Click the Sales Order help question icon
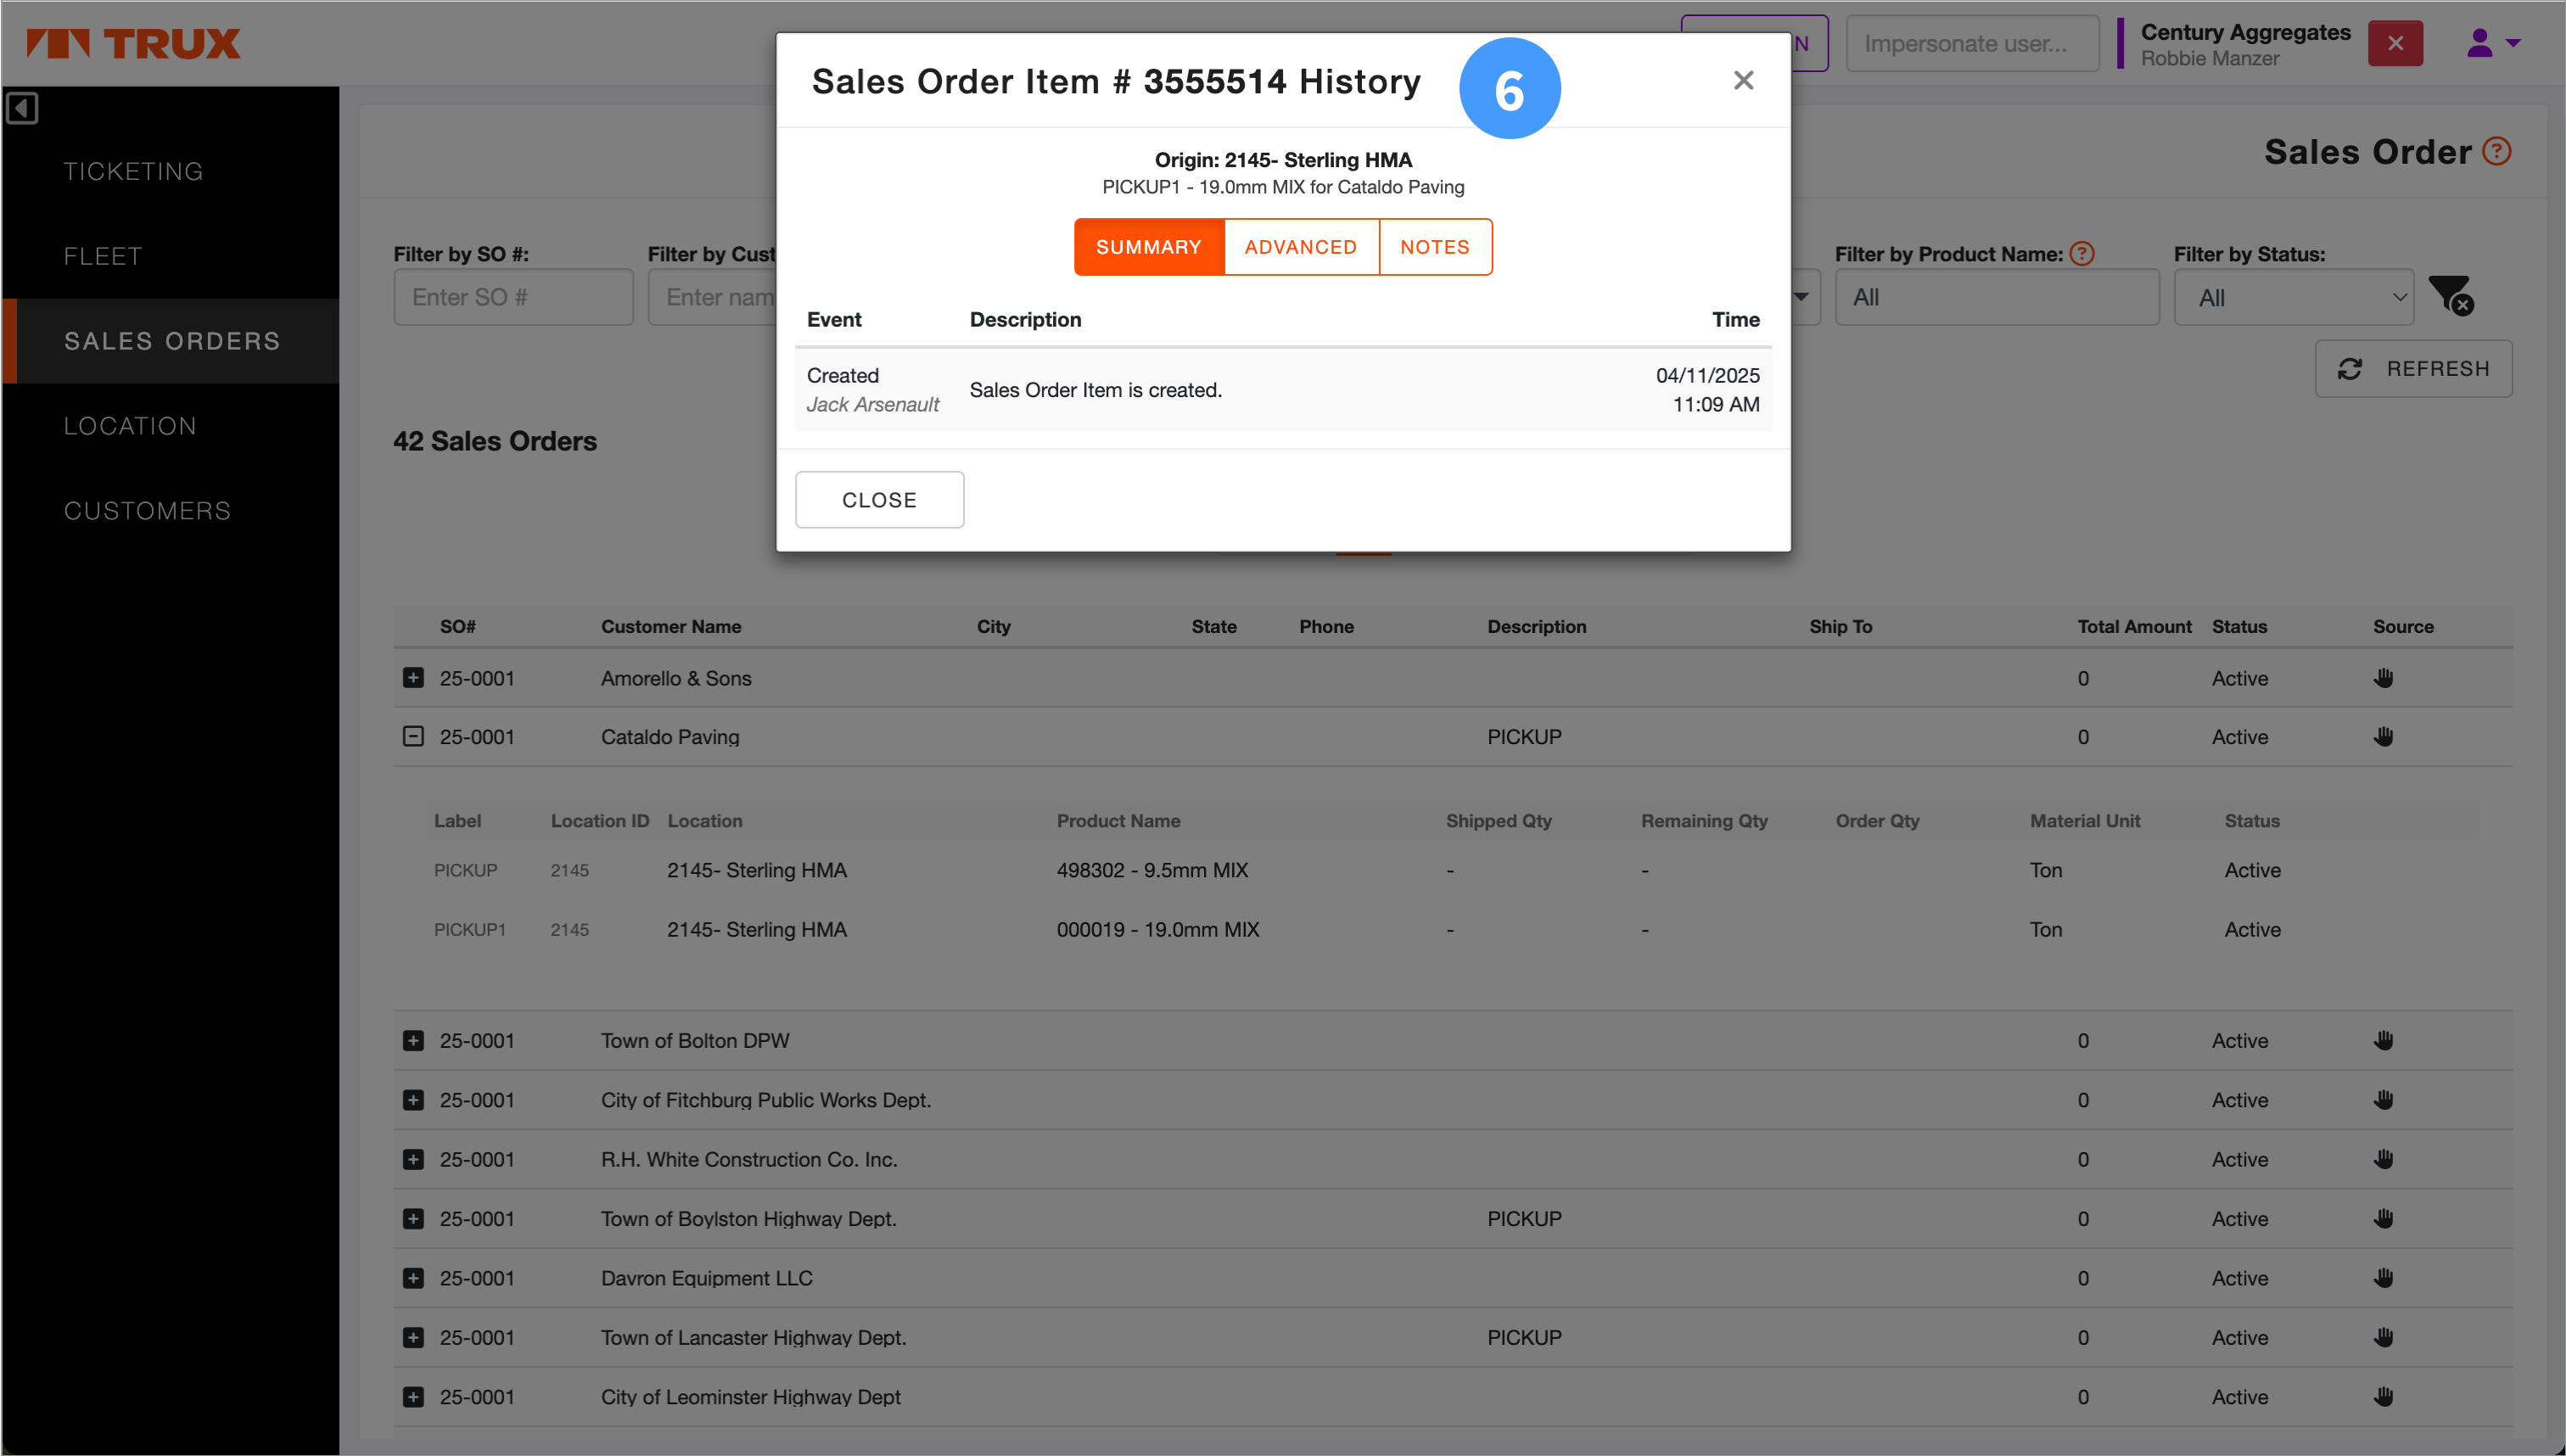 [2497, 151]
